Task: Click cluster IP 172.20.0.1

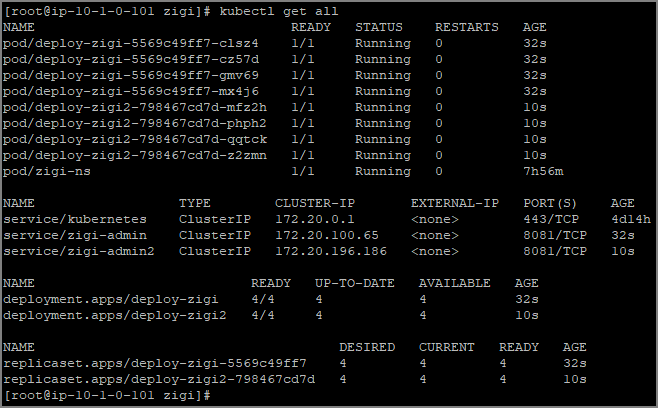Action: pos(314,219)
